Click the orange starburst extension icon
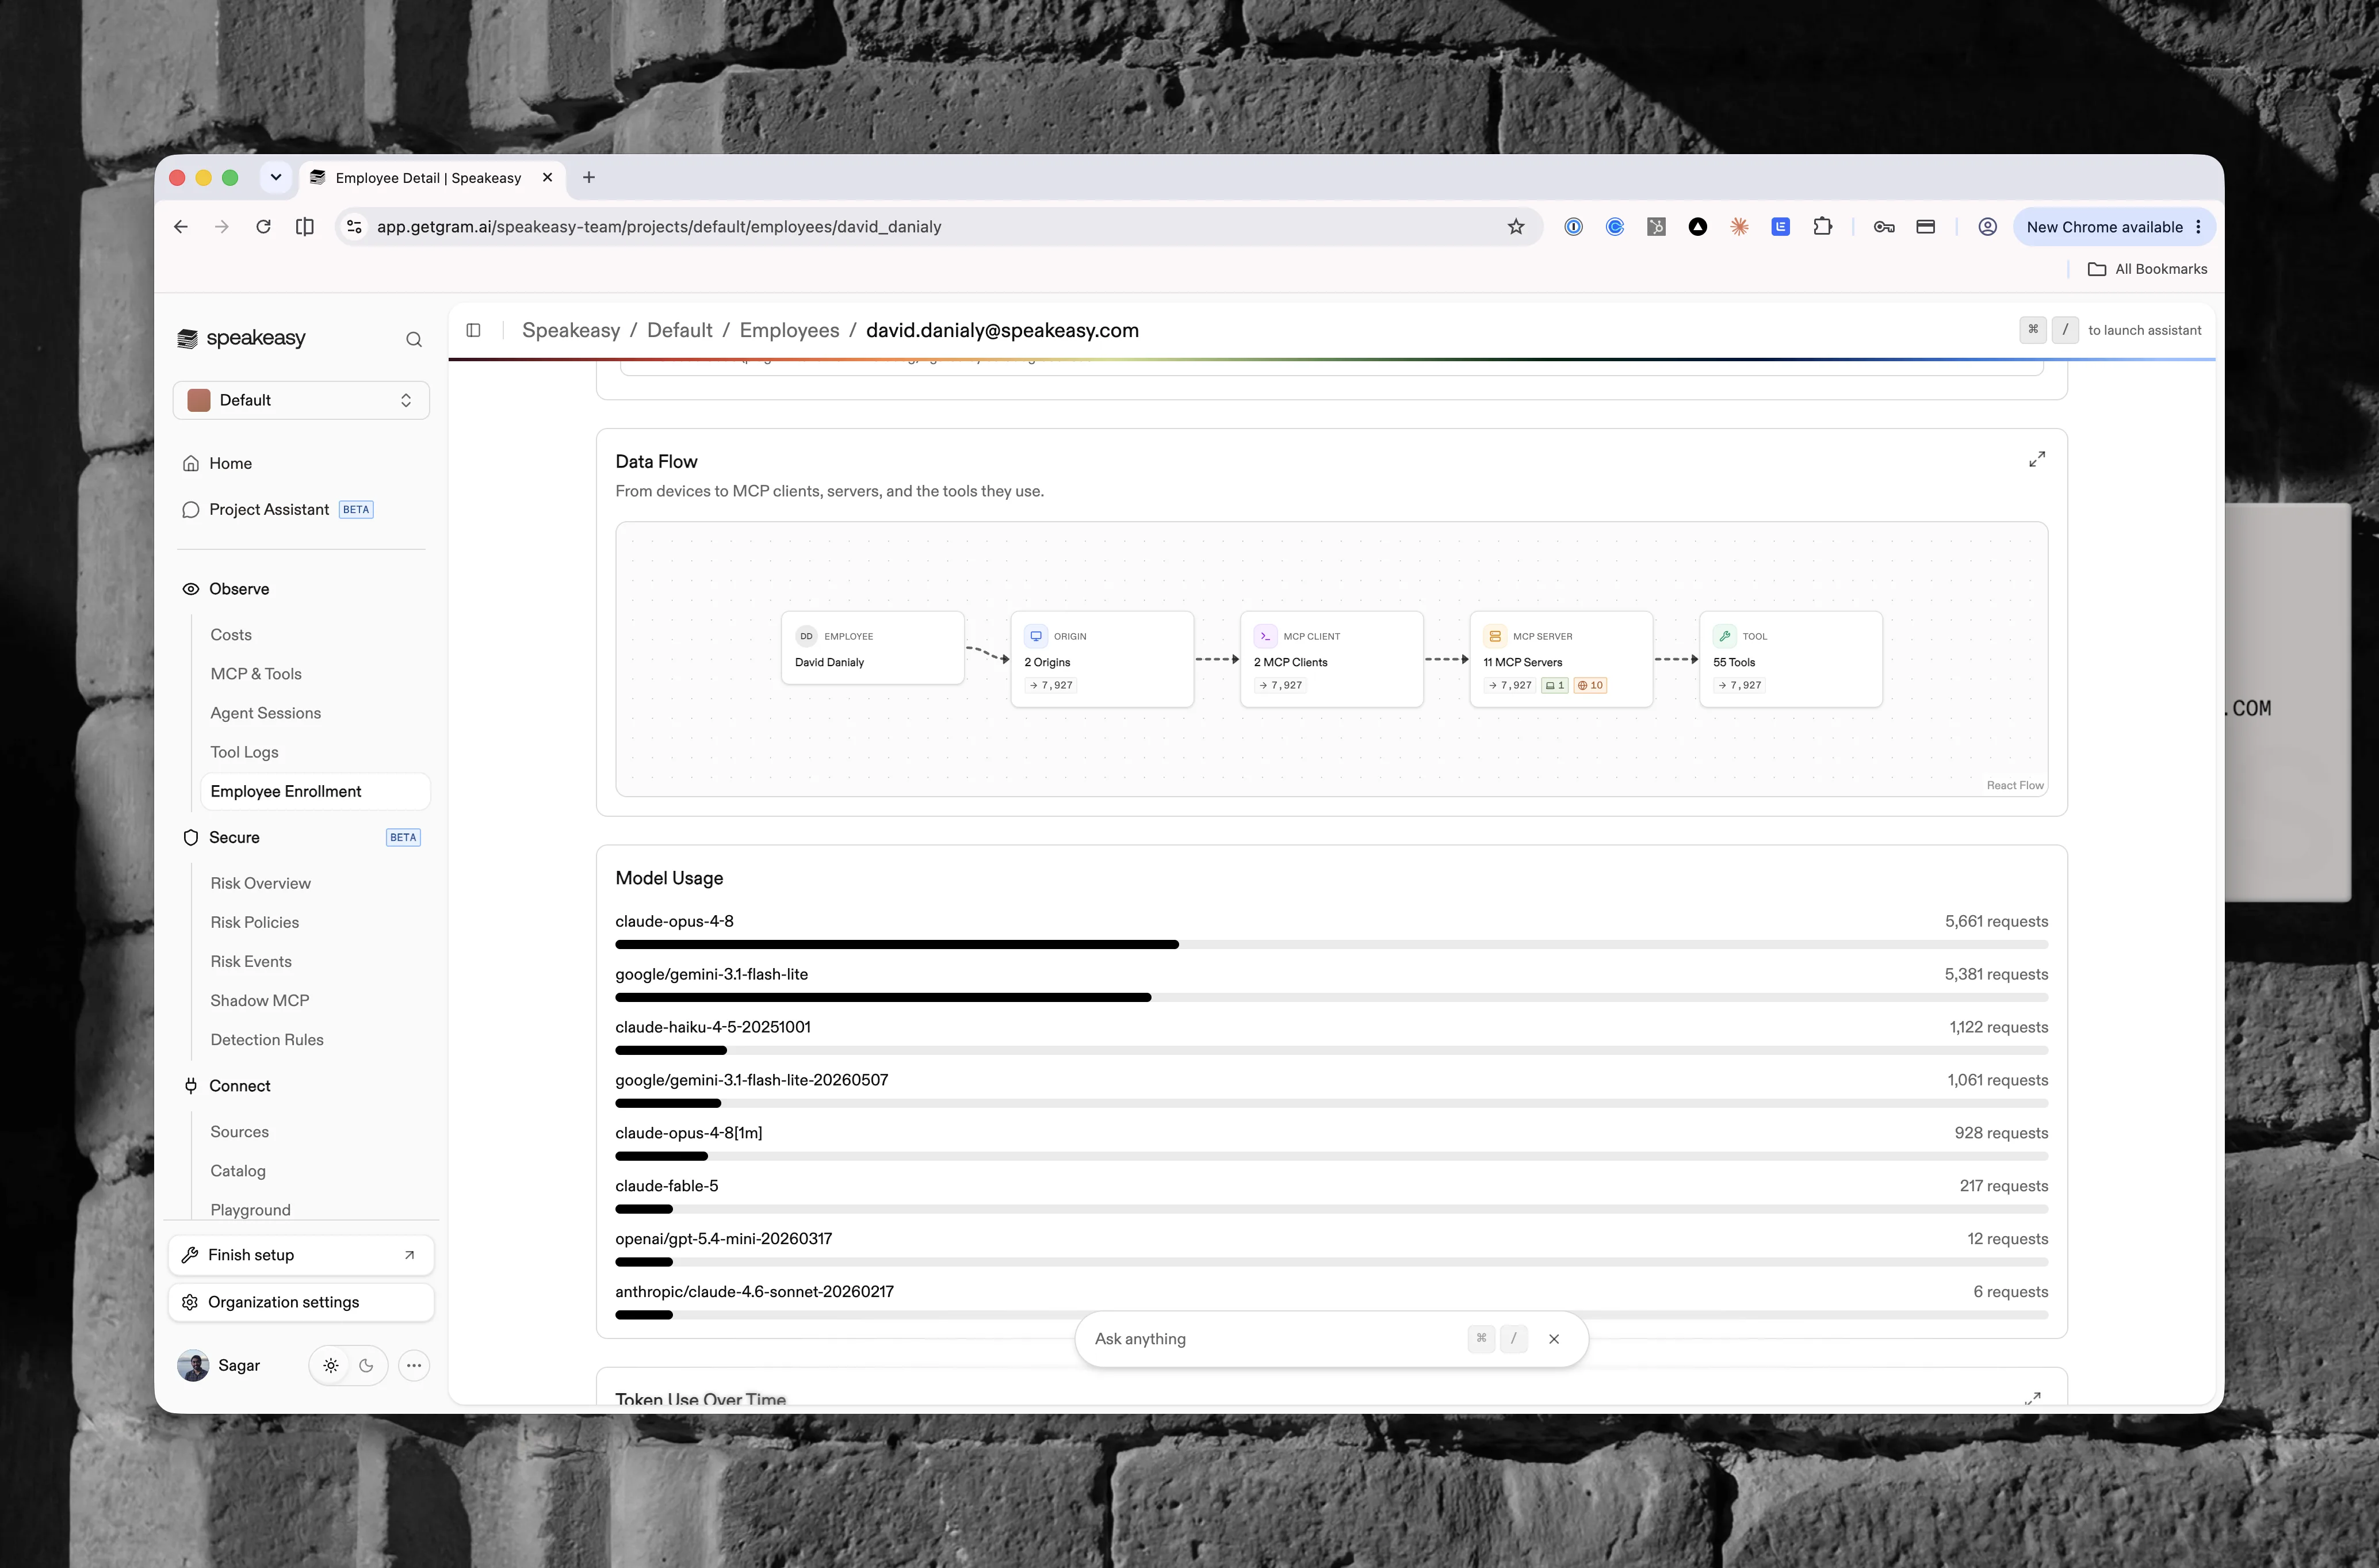 [1739, 227]
